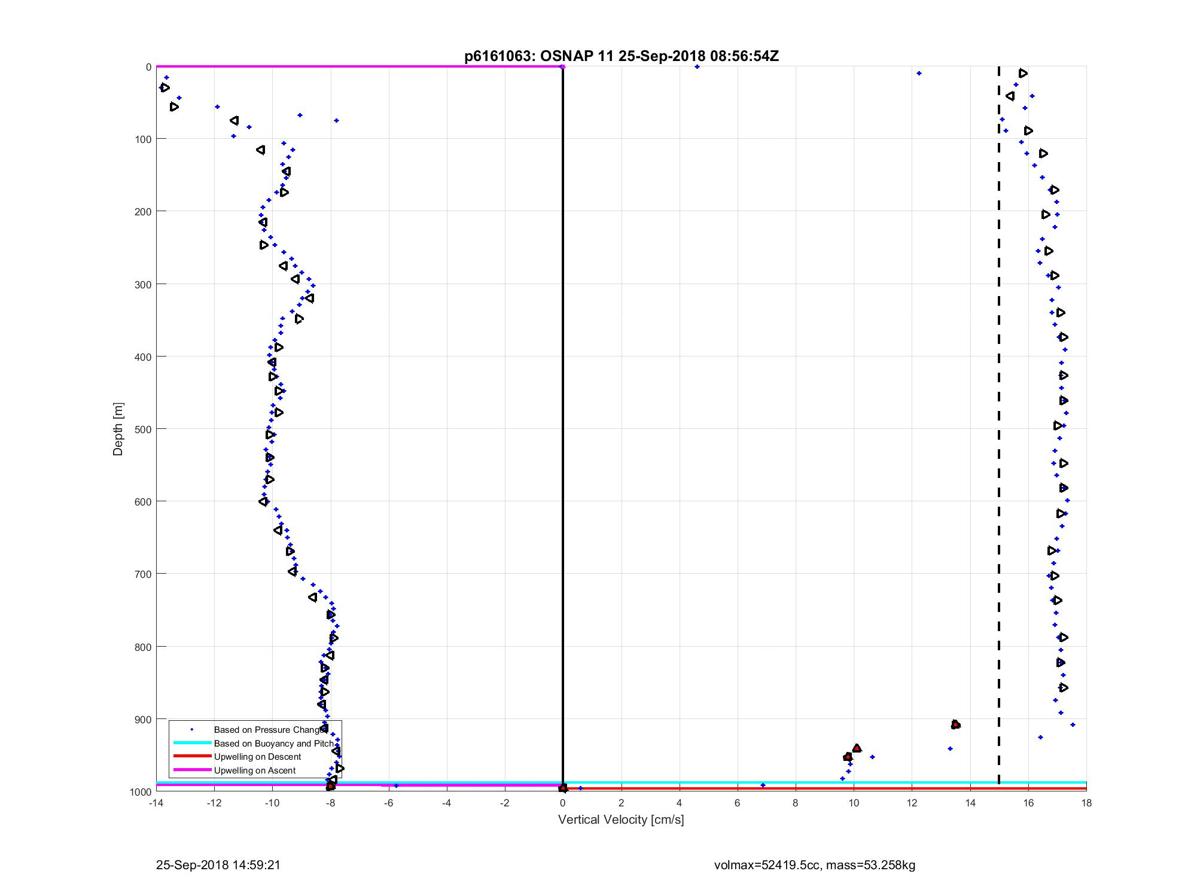Click depth tick label '400'
The width and height of the screenshot is (1200, 889).
[x=142, y=357]
